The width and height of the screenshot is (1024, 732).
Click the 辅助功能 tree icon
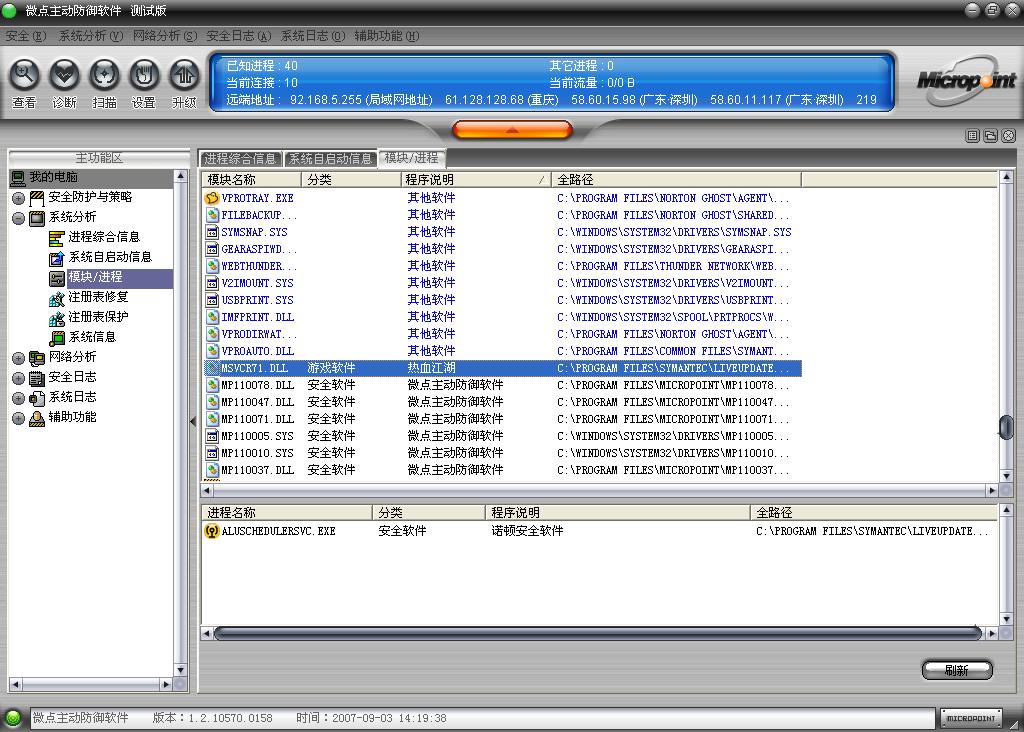coord(37,418)
